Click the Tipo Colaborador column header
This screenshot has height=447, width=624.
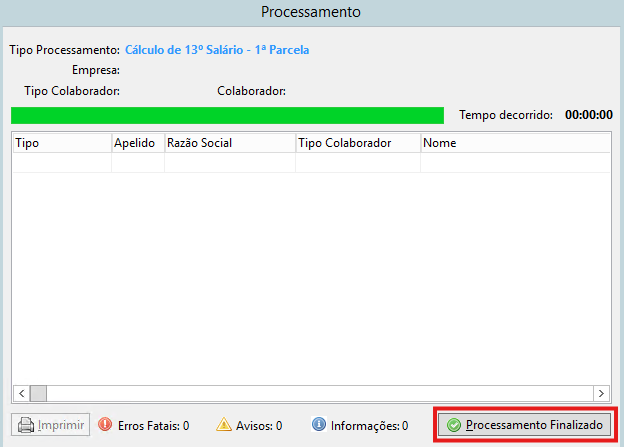tap(358, 143)
